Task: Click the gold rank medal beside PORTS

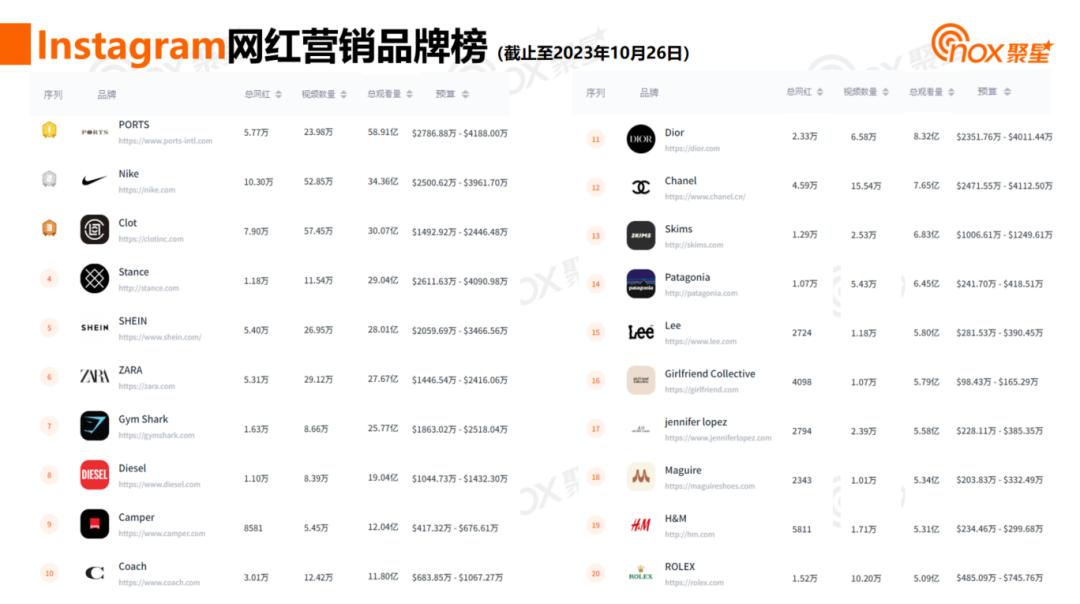Action: point(49,130)
